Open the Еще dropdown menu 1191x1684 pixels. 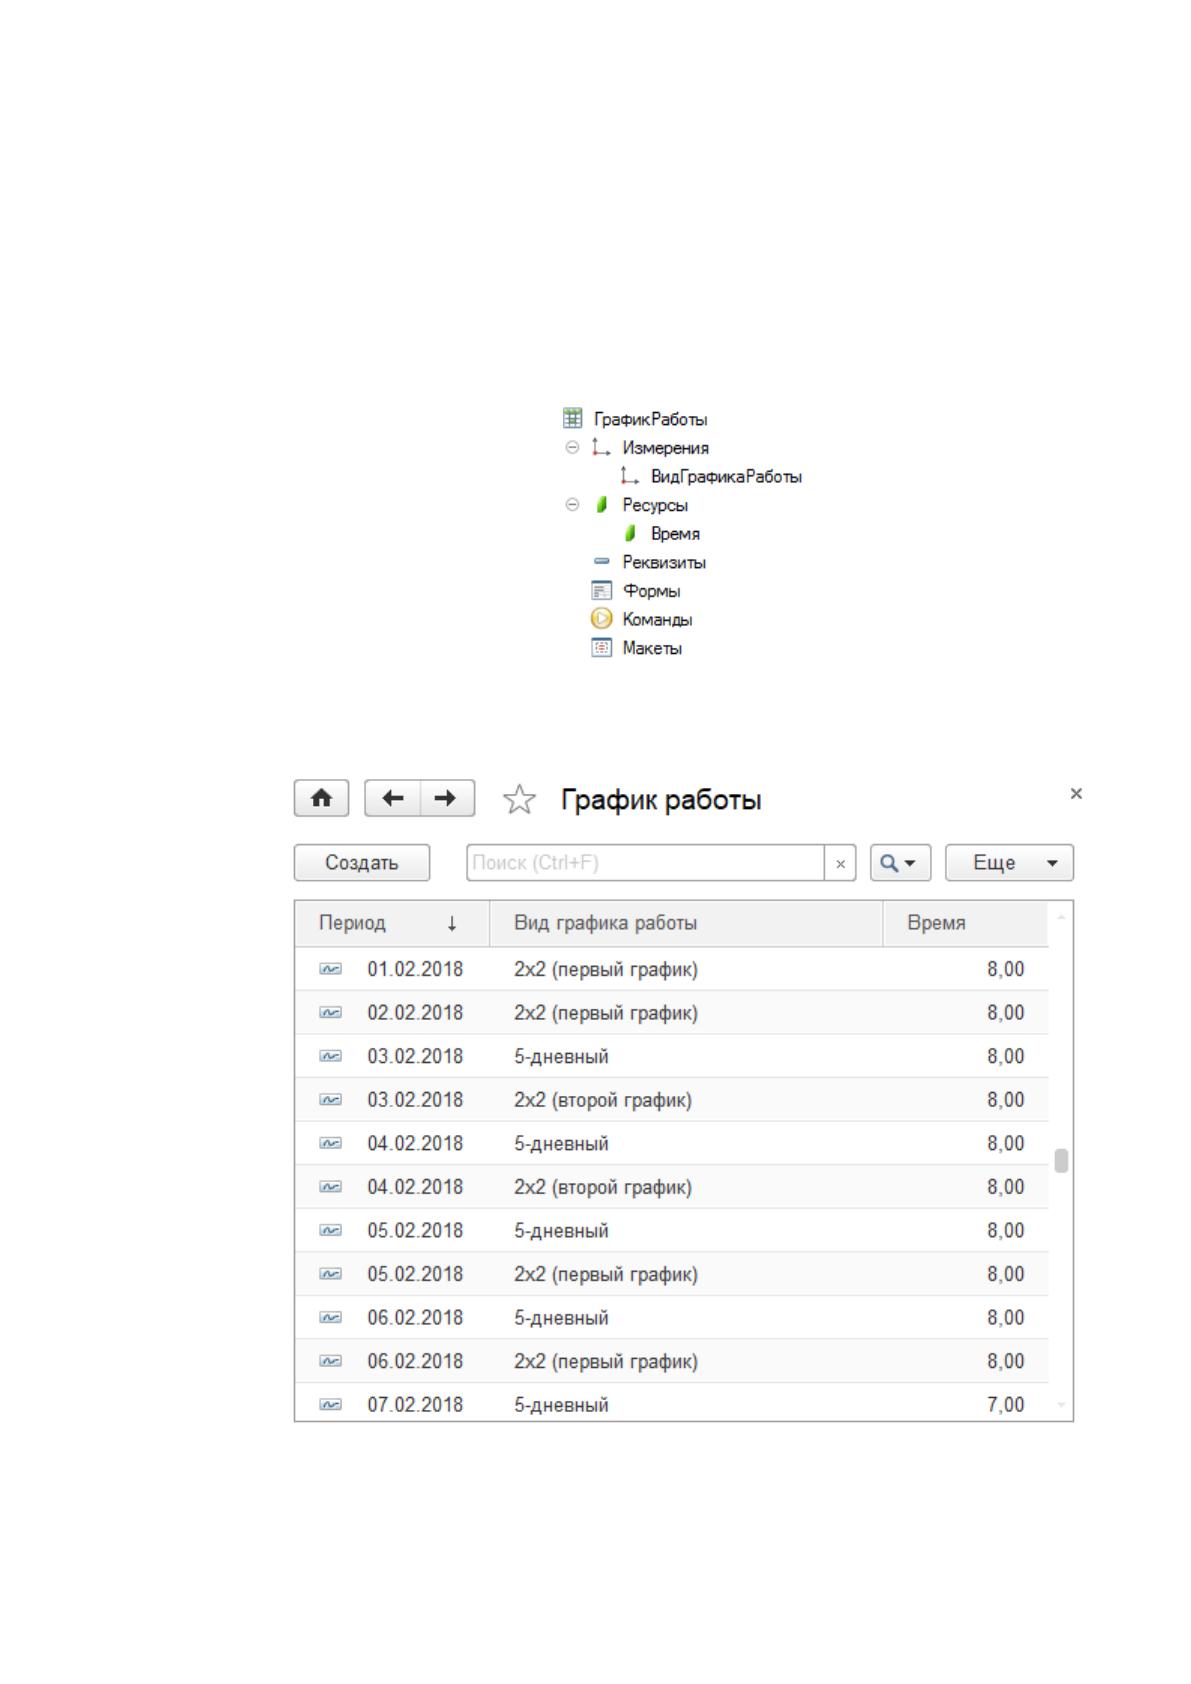click(1009, 863)
